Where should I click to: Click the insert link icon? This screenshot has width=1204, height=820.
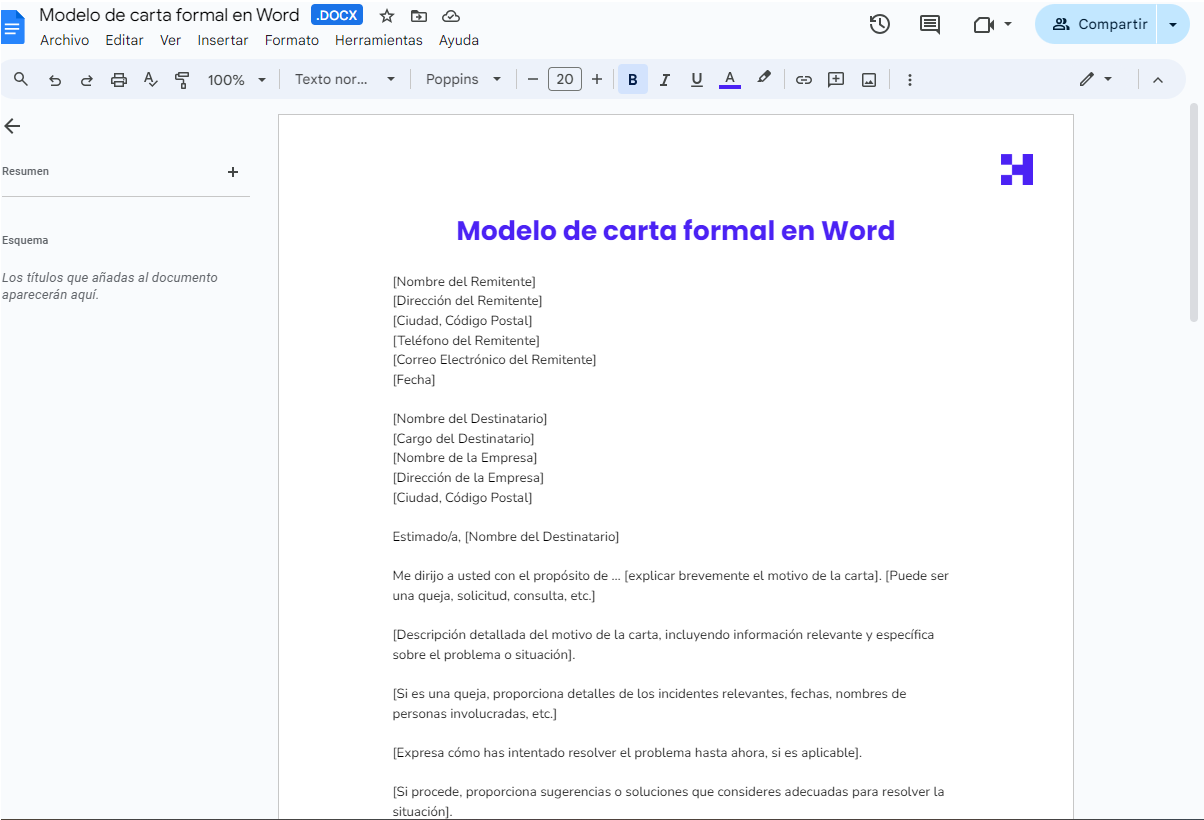click(803, 80)
